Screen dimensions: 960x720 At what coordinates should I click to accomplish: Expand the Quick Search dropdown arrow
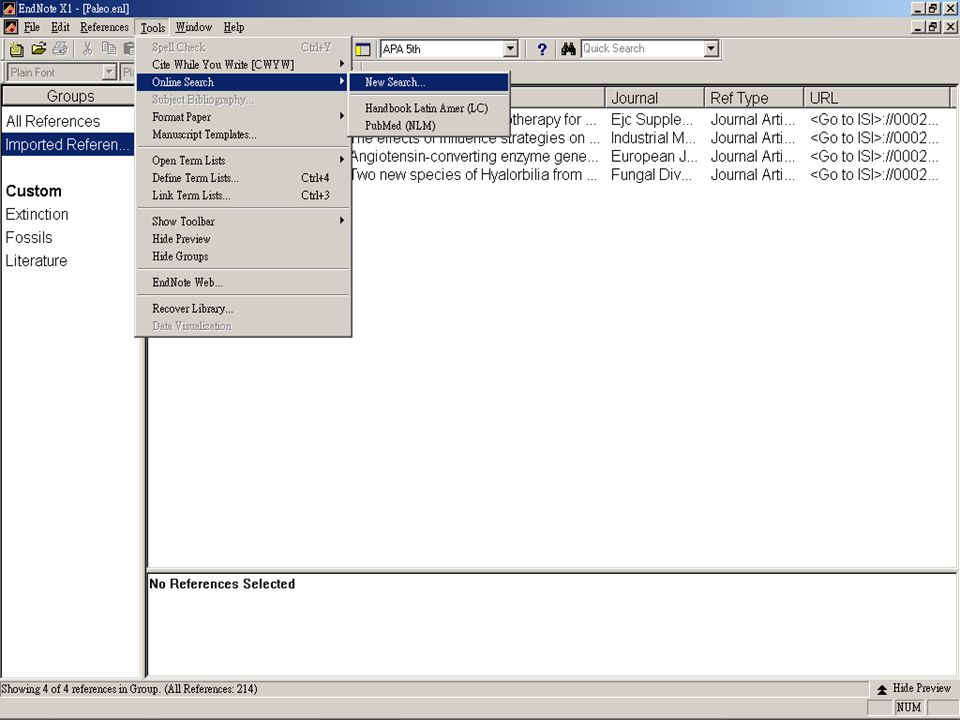click(x=711, y=49)
